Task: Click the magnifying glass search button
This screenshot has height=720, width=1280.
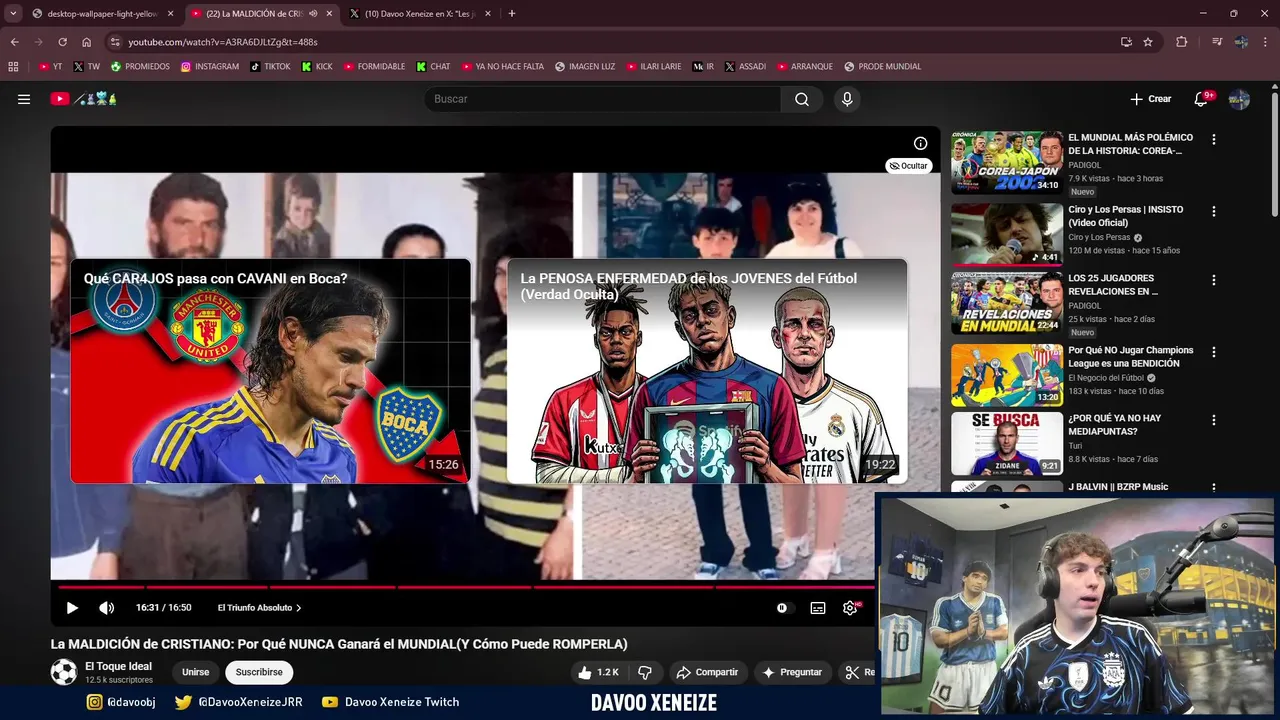Action: coord(802,99)
